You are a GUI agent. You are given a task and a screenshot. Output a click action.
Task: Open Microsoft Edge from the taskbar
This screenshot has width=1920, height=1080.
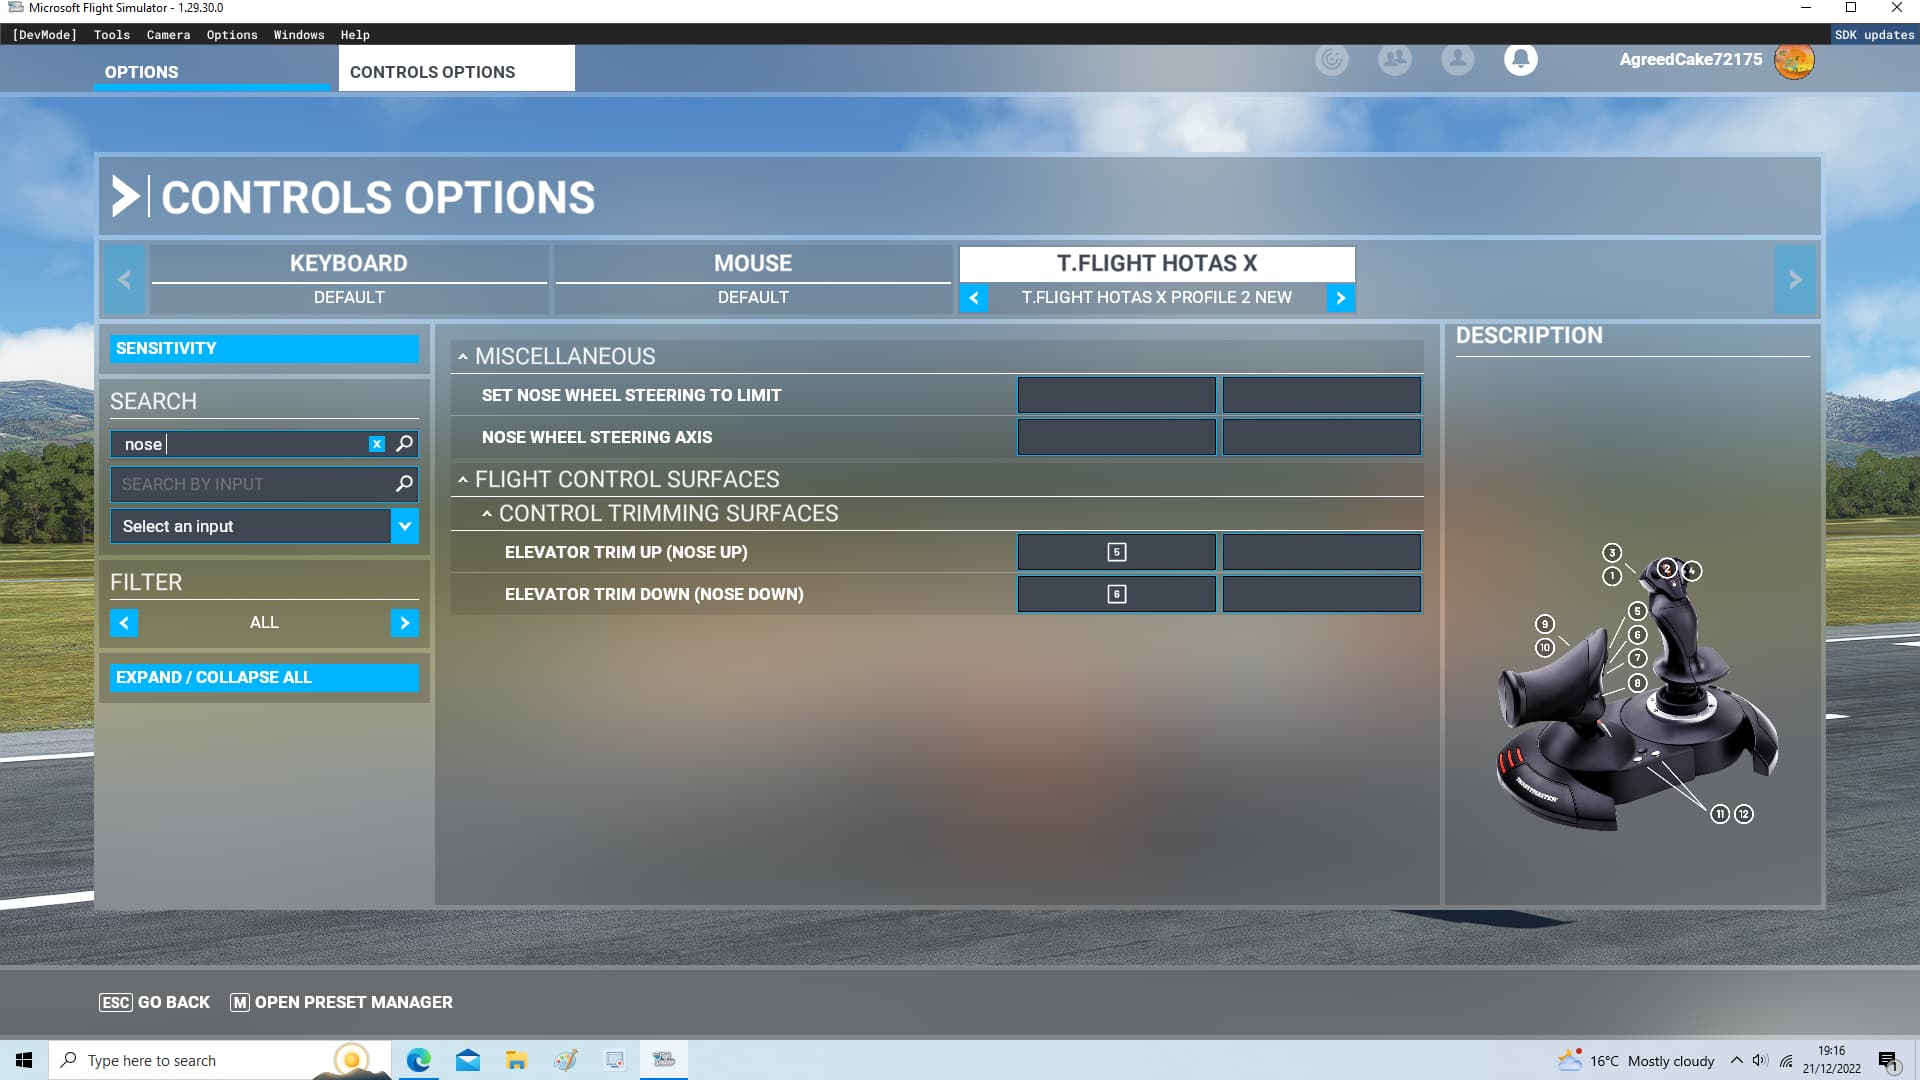point(418,1060)
